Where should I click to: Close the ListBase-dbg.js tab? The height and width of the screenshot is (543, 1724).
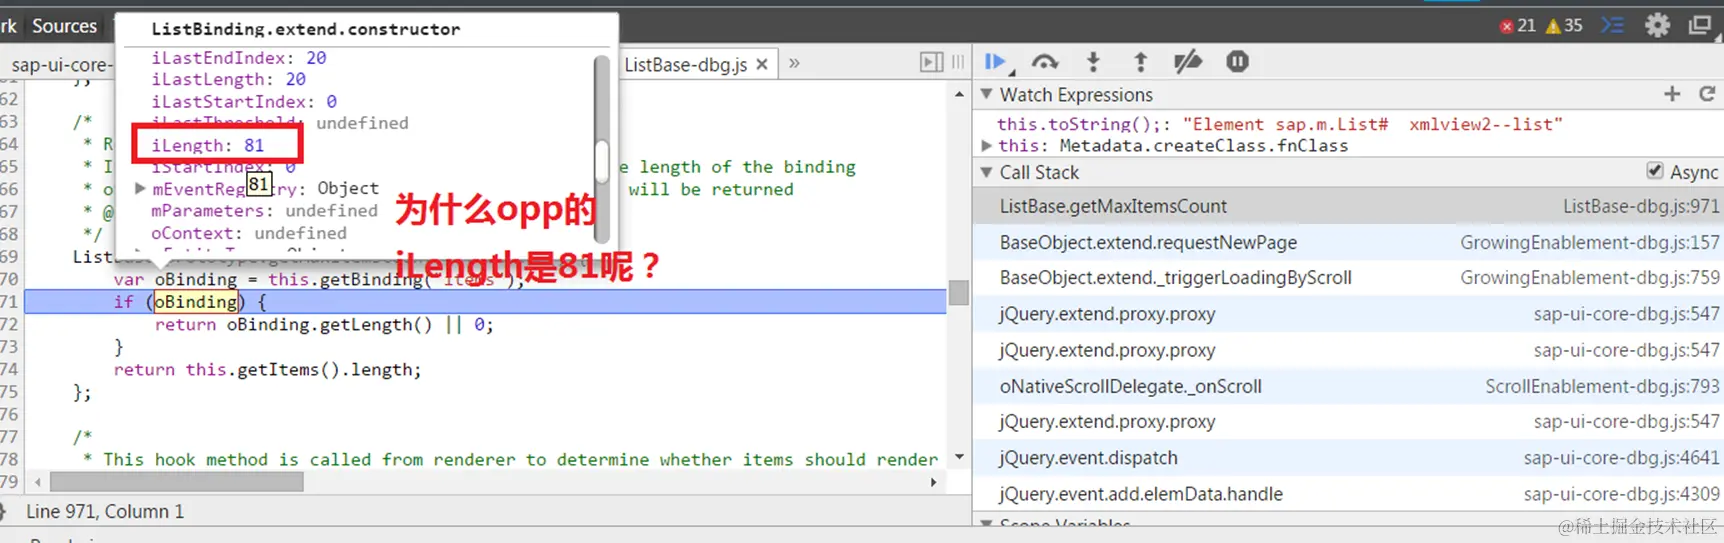[762, 64]
